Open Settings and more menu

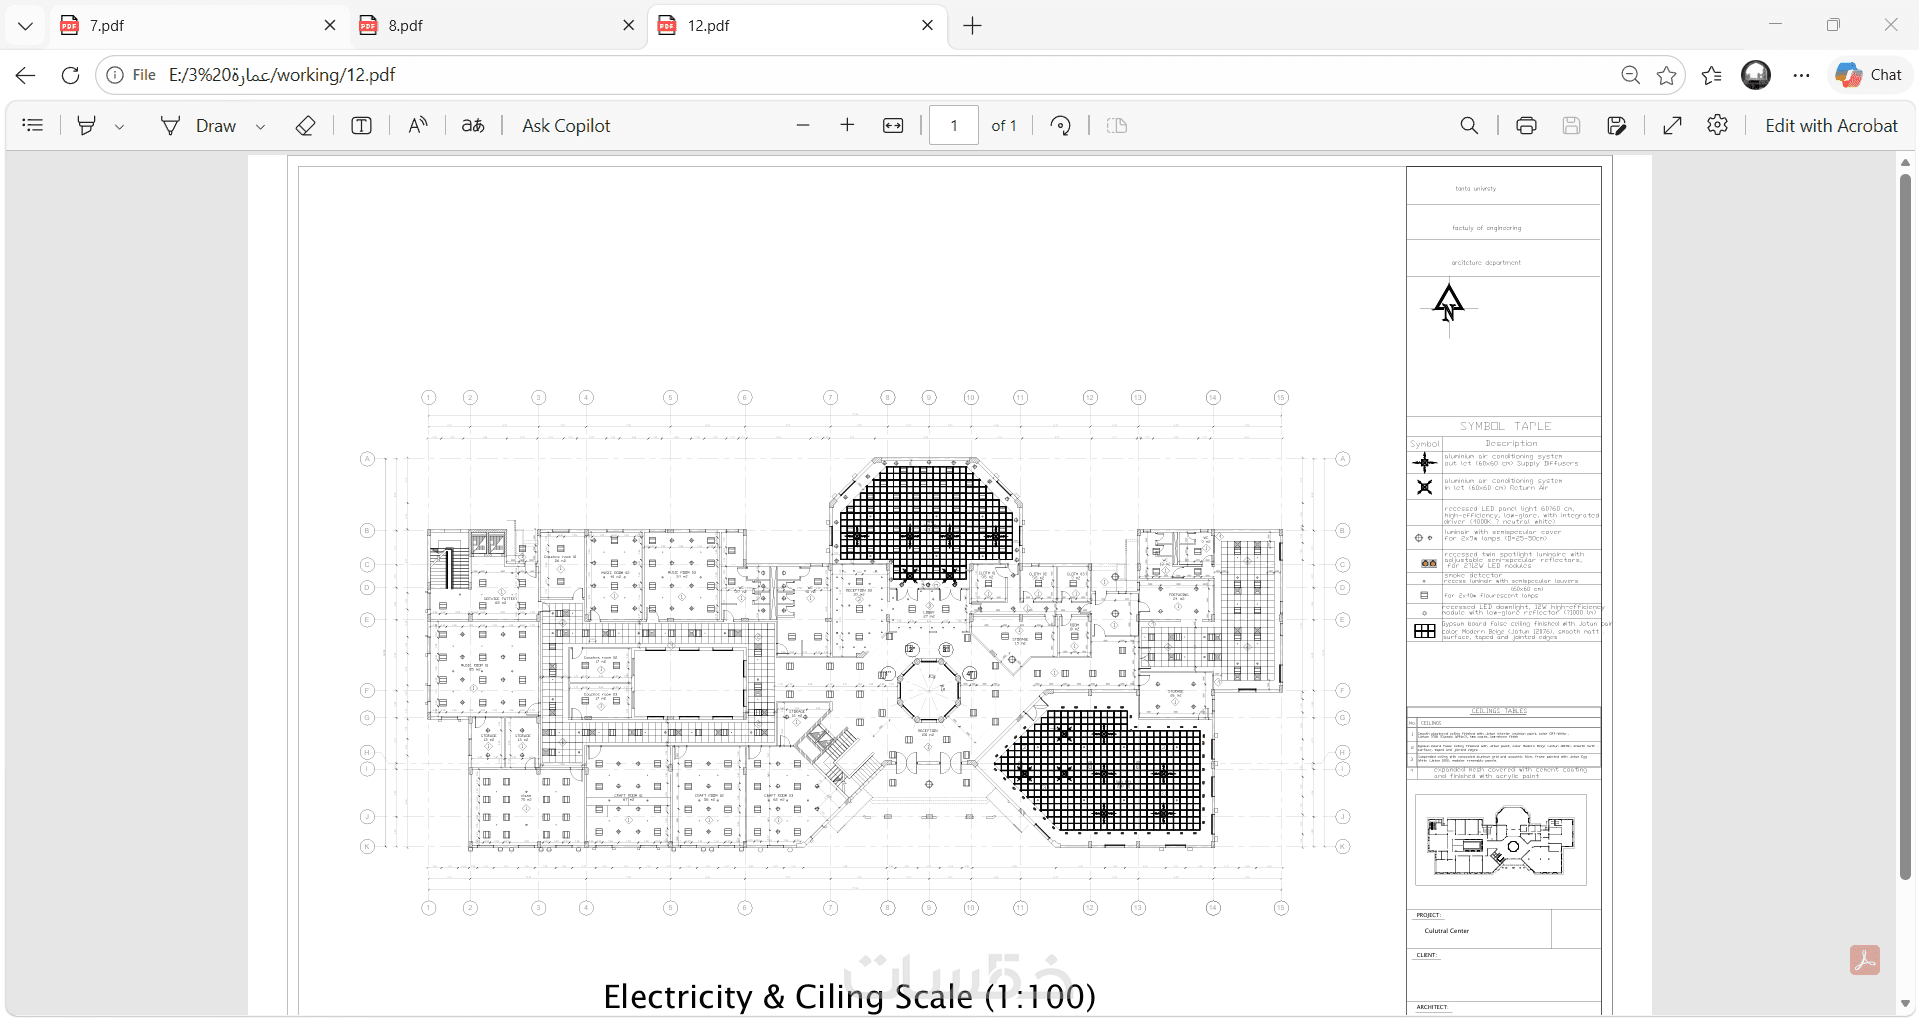click(x=1801, y=75)
